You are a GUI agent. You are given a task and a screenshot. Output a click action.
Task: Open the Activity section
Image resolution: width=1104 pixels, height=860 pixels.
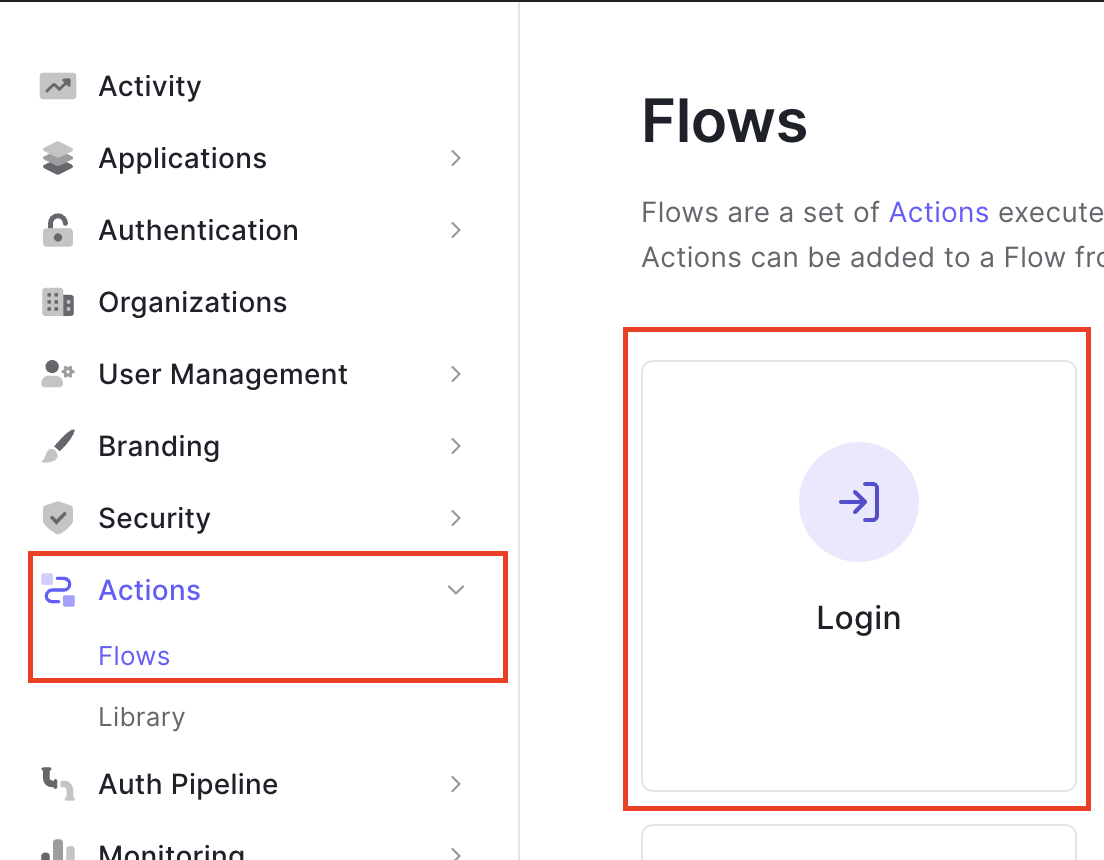pos(149,86)
